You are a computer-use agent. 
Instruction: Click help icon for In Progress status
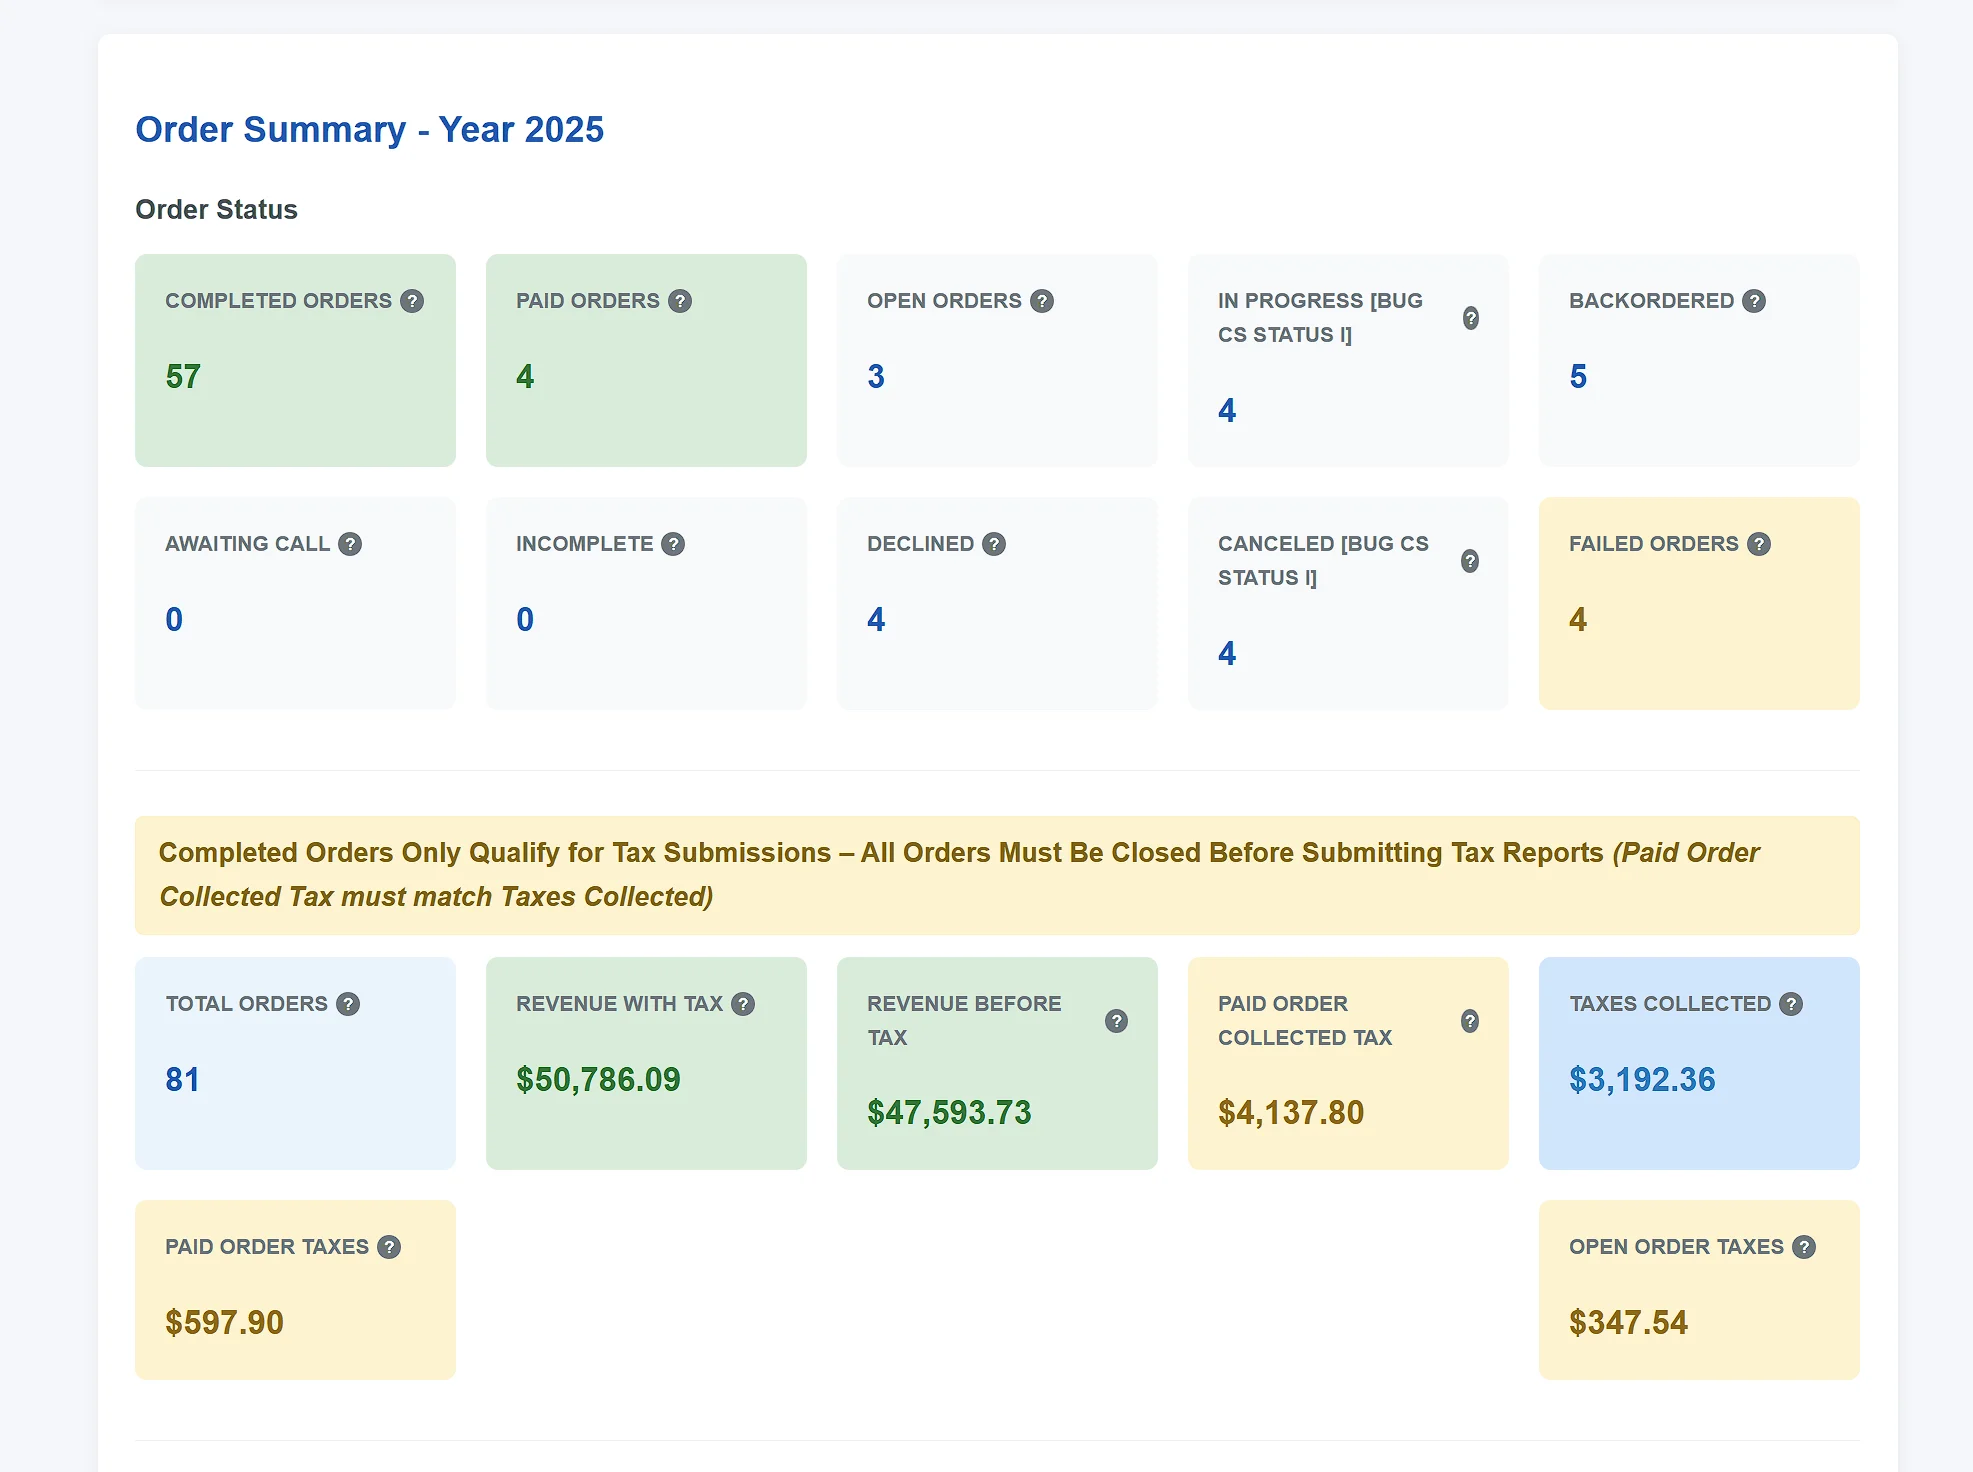coord(1470,318)
